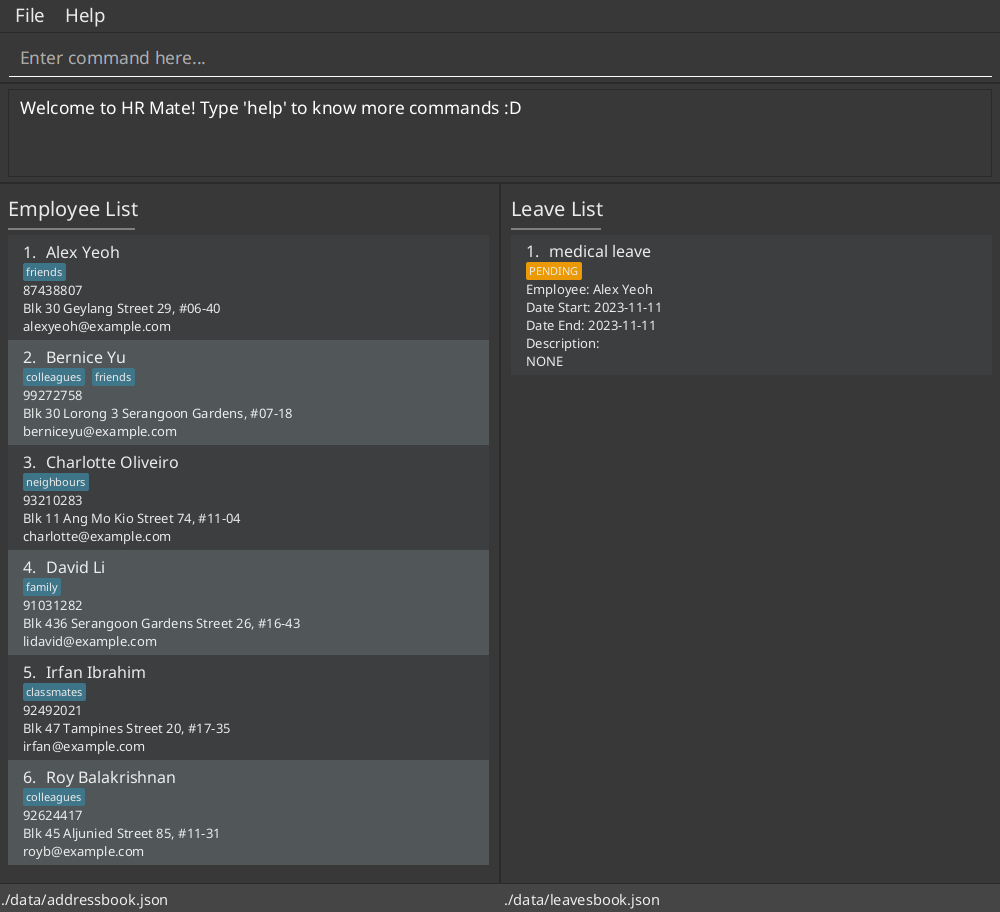Click address Blk 45 Aljunied Street 85
Viewport: 1000px width, 912px height.
pos(121,834)
